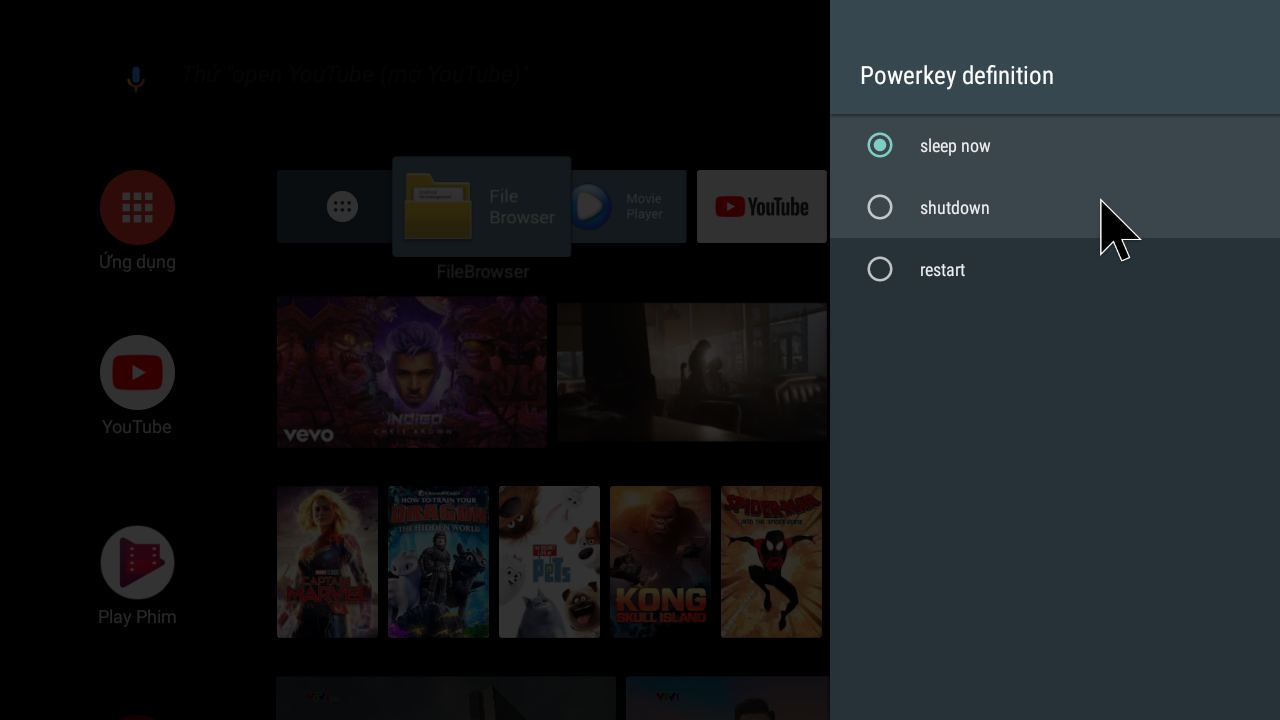Launch the FileBrowser folder app
Viewport: 1280px width, 720px height.
tap(481, 207)
